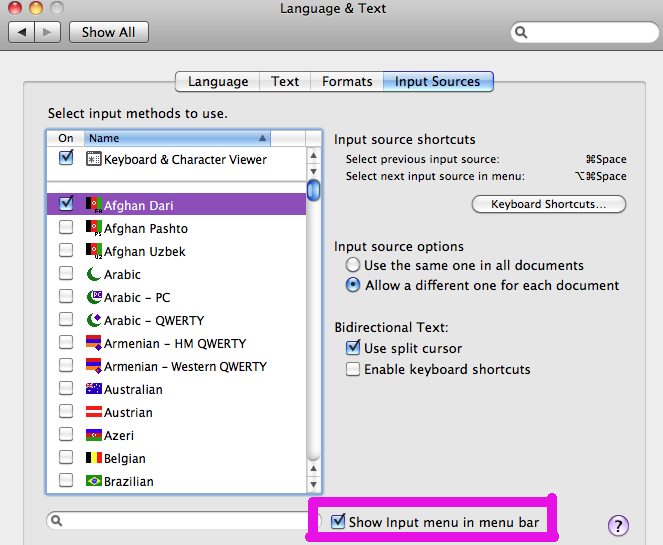Switch to the Text tab
Screen dimensions: 663x545
click(x=285, y=81)
